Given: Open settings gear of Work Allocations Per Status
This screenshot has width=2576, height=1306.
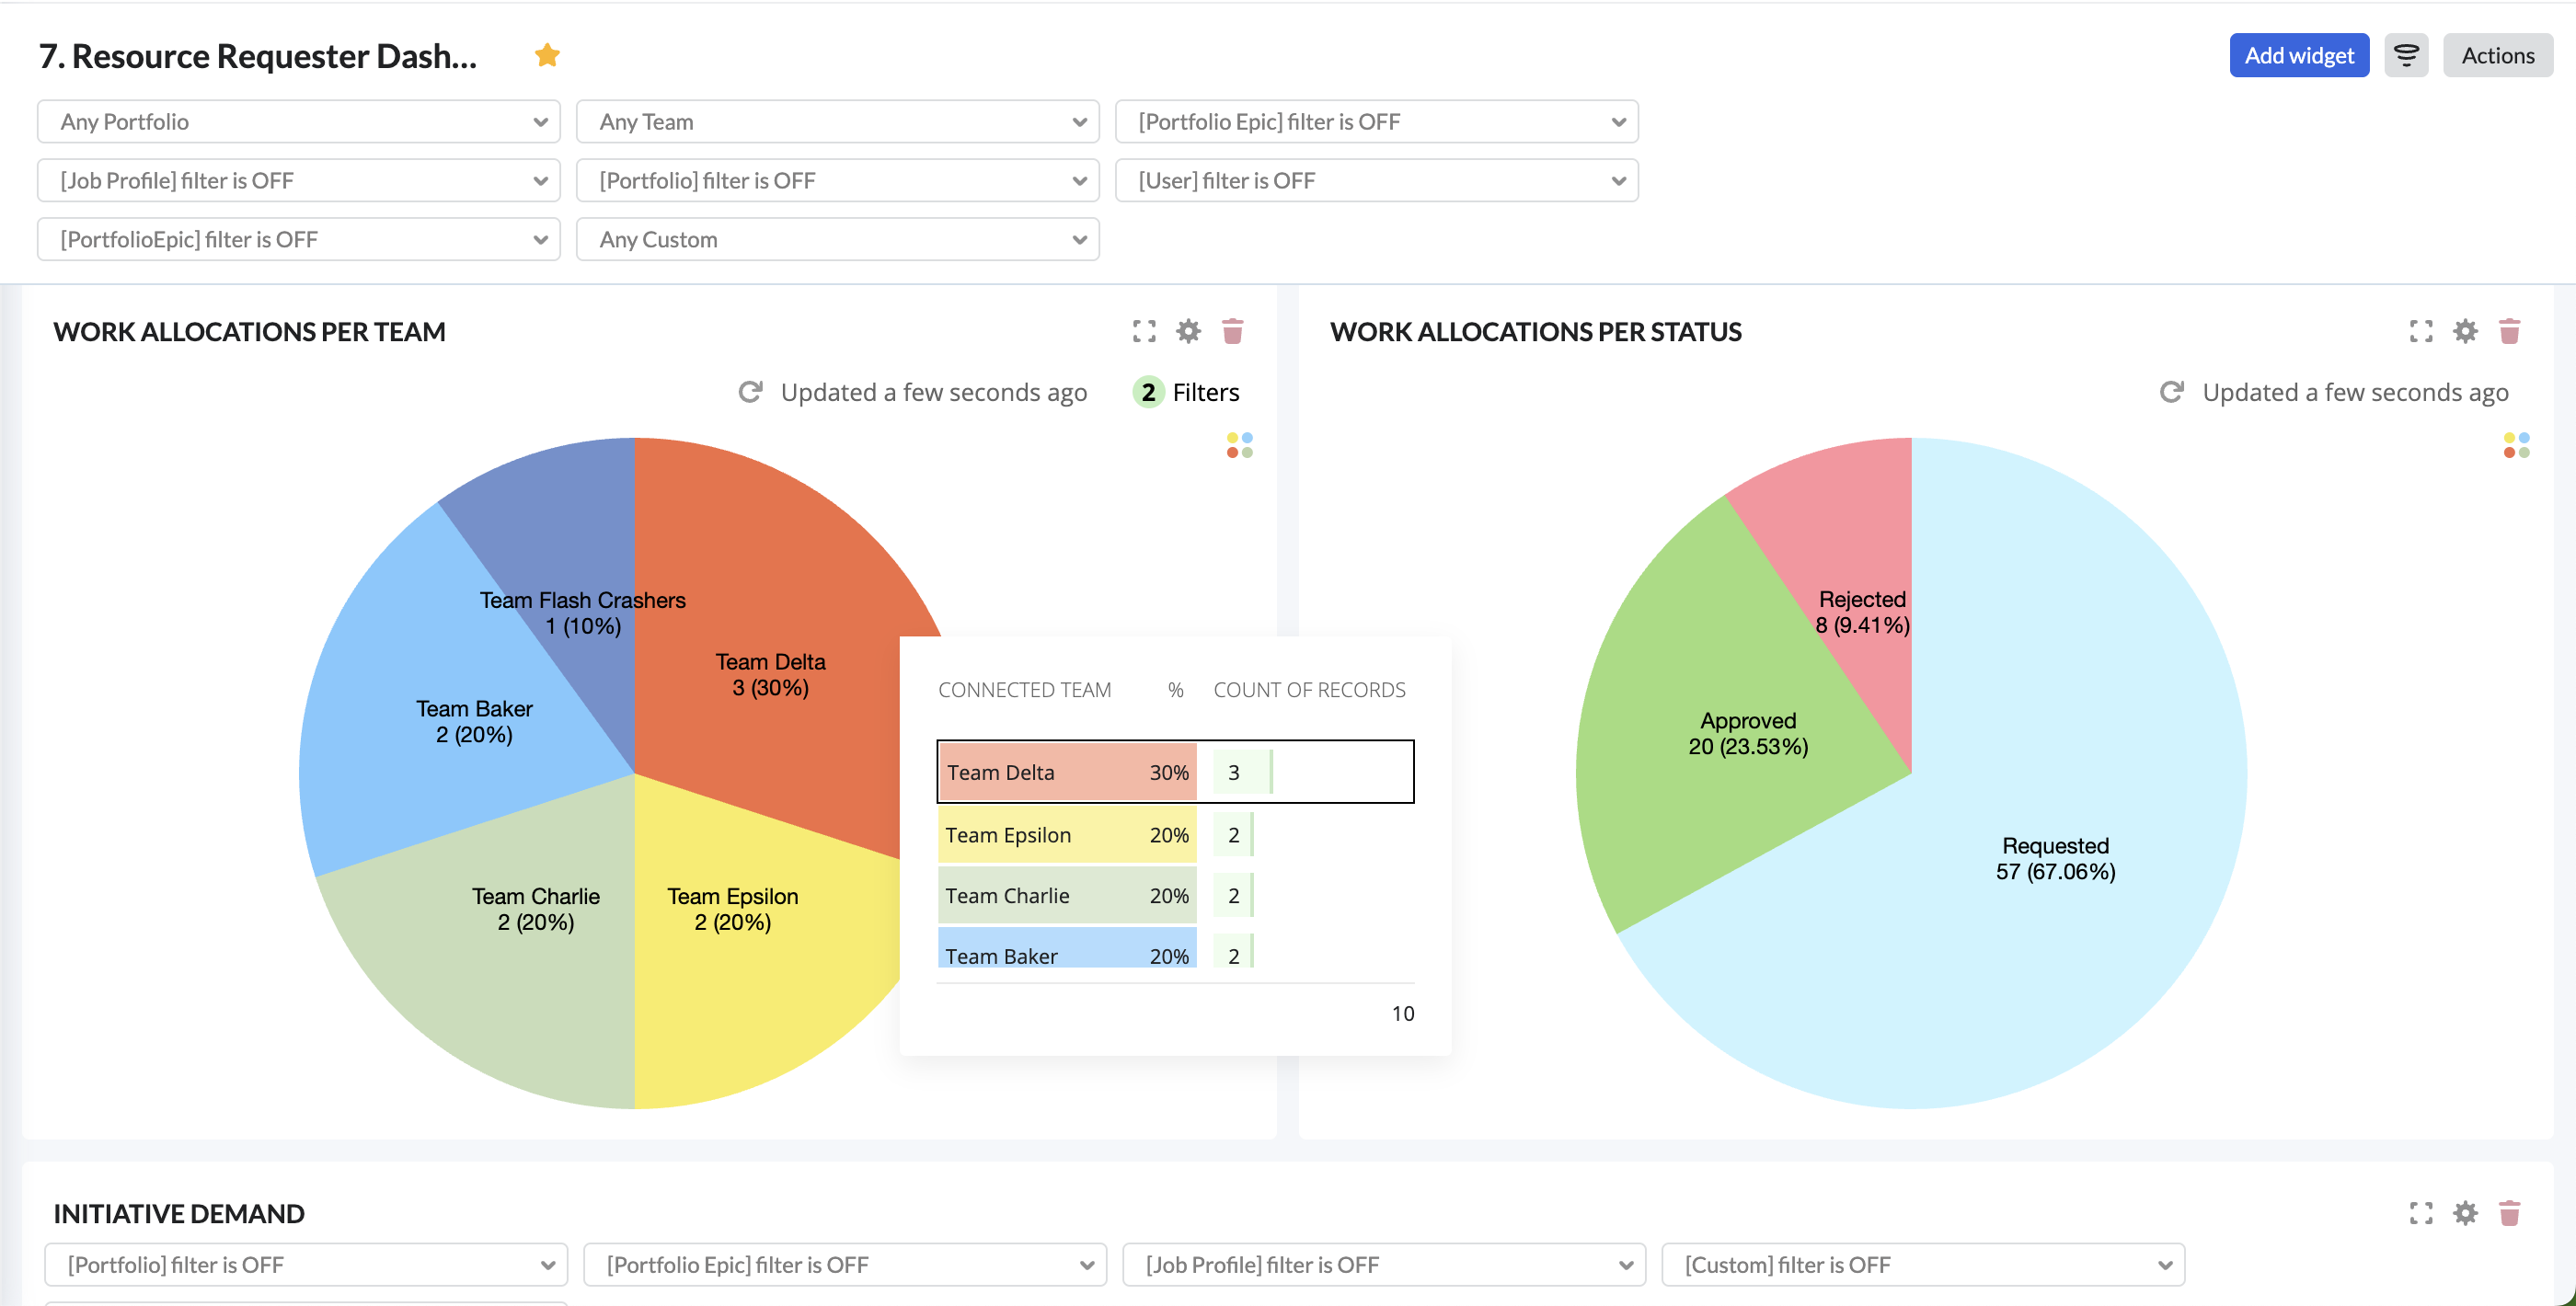Looking at the screenshot, I should 2465,331.
